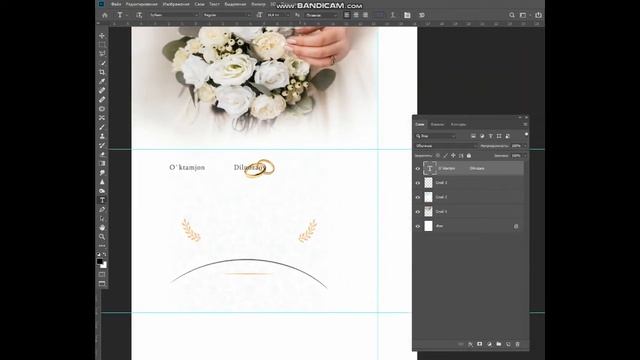Open the three-dots extra tools button

pyautogui.click(x=102, y=246)
